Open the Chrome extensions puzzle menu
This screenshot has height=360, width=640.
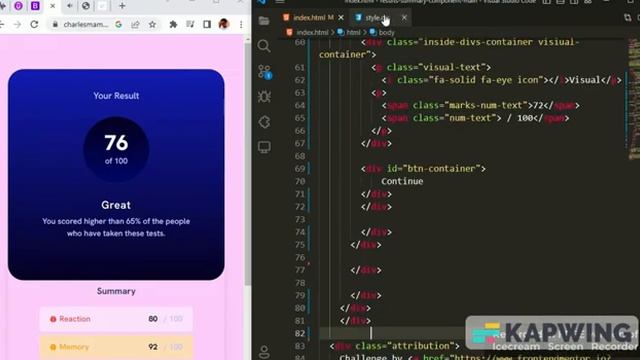point(173,24)
